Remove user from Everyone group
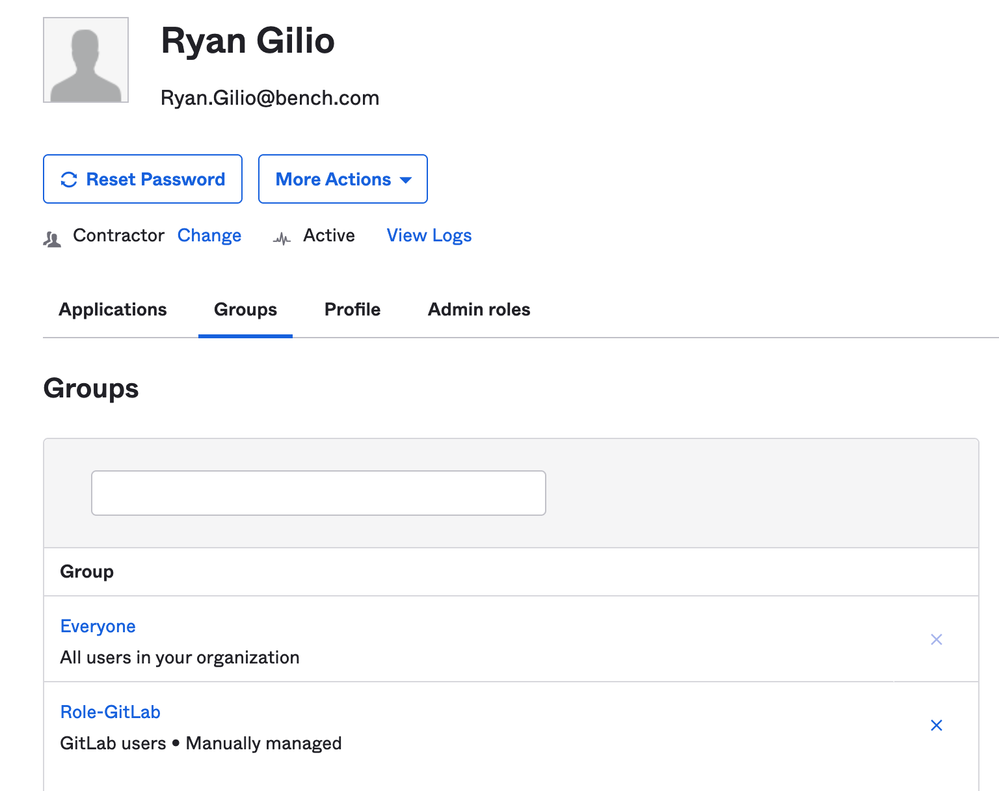Viewport: 999px width, 791px height. click(x=936, y=639)
